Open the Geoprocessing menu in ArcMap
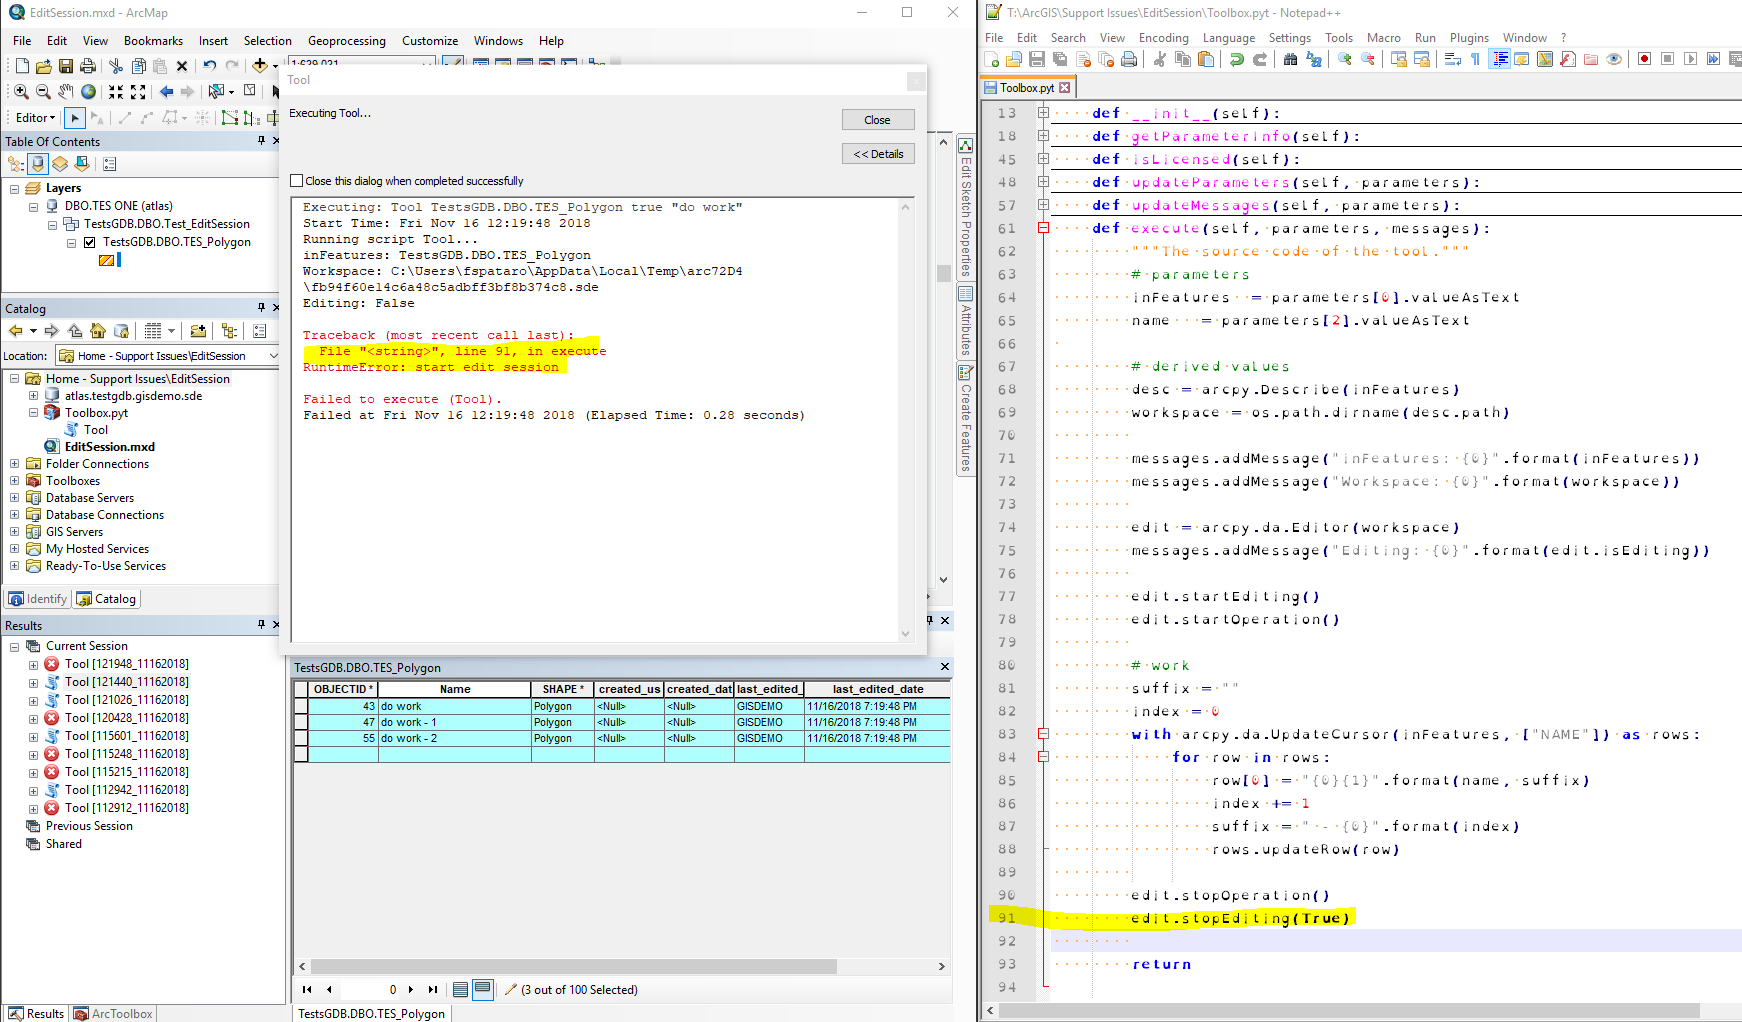The height and width of the screenshot is (1022, 1742). [346, 41]
